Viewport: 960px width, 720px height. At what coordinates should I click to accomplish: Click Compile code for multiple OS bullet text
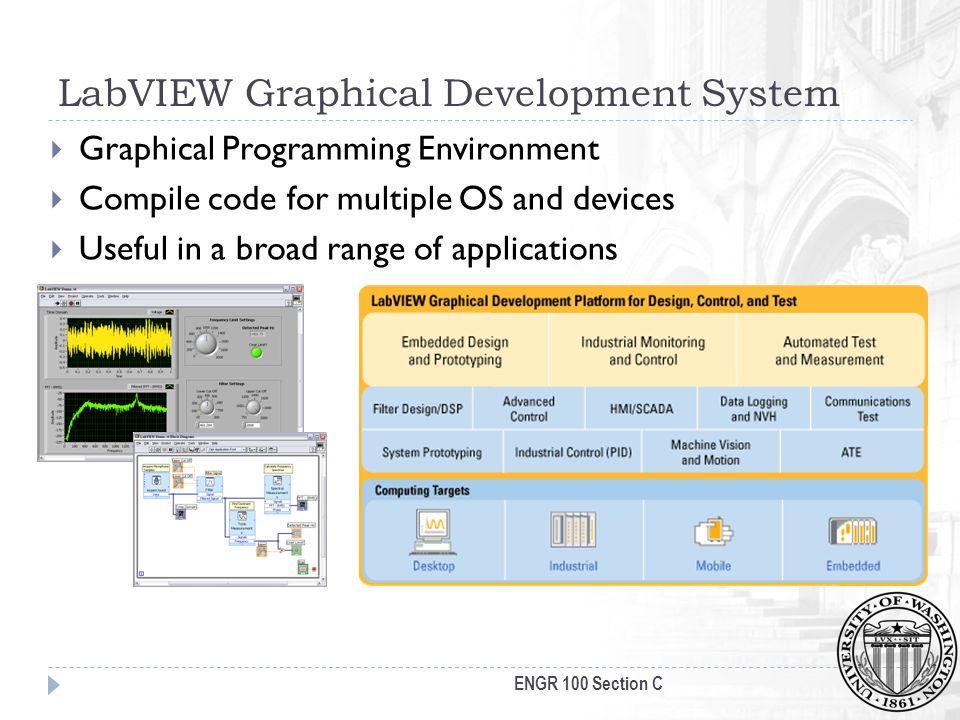click(x=377, y=199)
